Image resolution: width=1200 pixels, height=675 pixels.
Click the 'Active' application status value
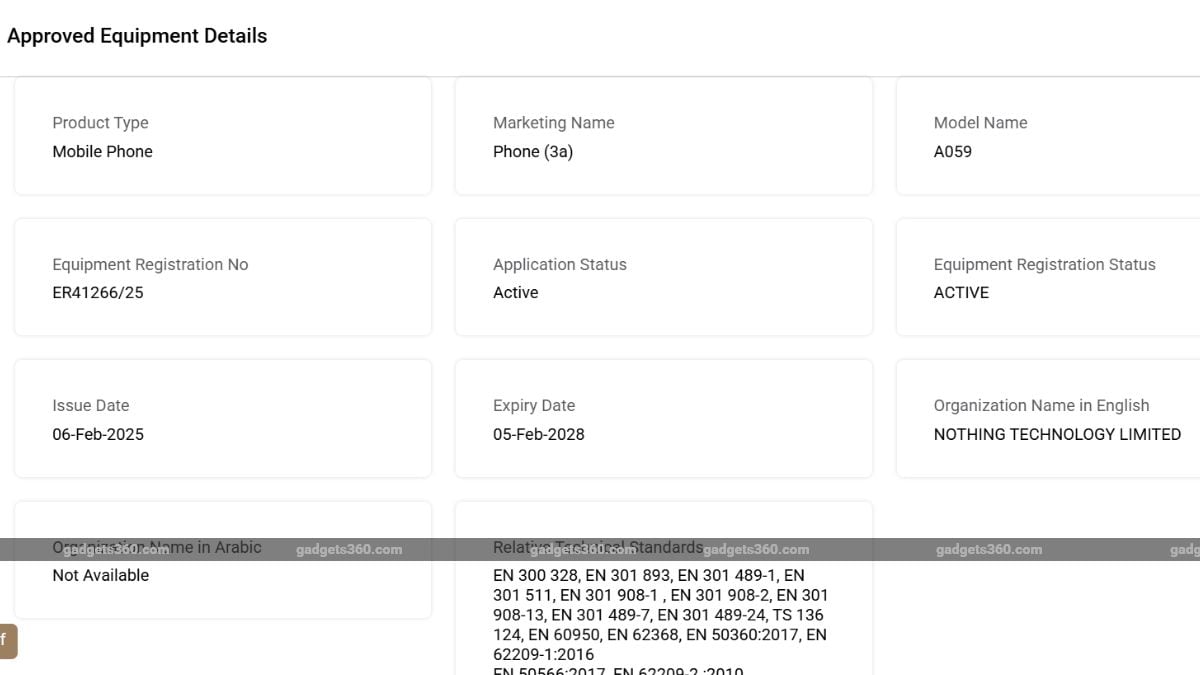coord(515,293)
